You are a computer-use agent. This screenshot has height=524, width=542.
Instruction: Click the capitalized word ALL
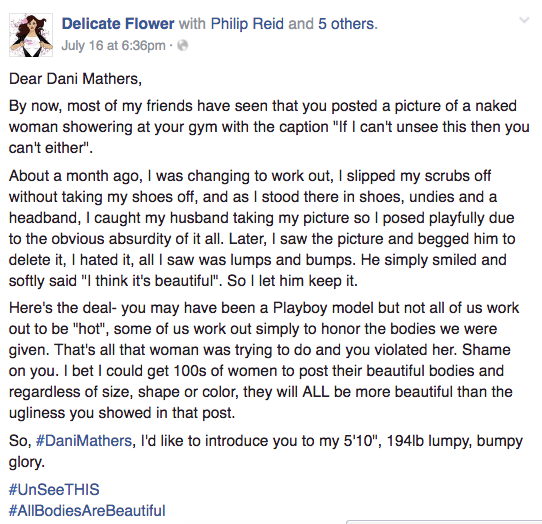(316, 392)
